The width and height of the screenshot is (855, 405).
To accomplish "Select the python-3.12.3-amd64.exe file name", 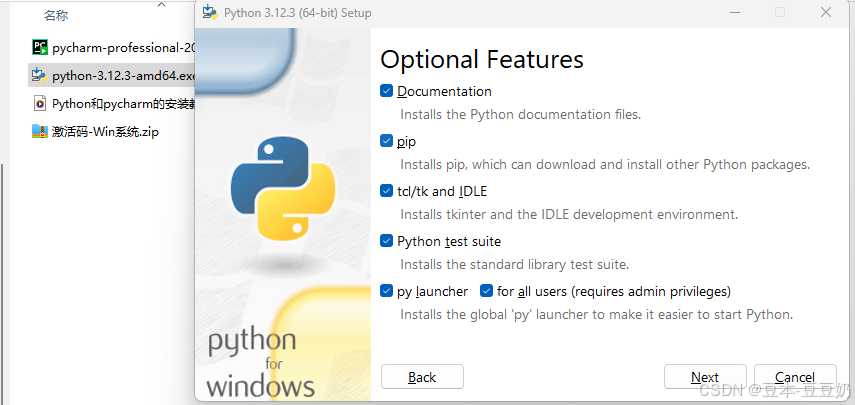I will [x=124, y=76].
